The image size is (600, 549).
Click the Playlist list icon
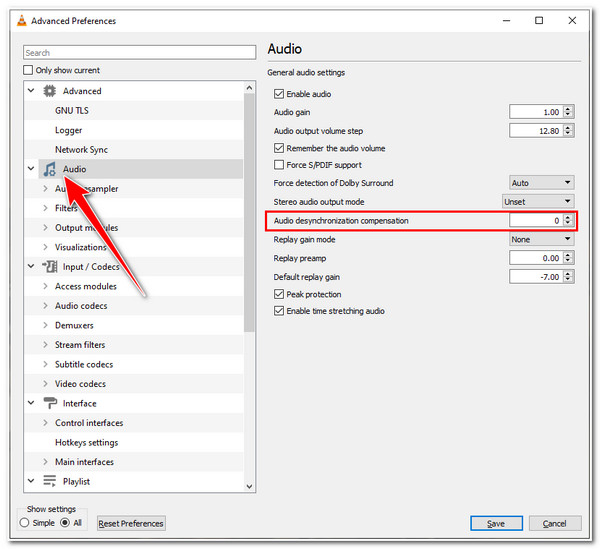click(x=50, y=481)
